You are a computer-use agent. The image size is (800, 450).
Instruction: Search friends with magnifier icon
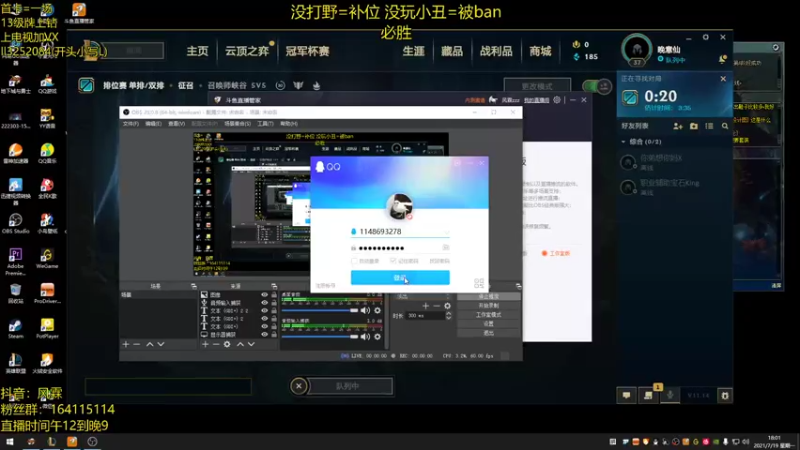[725, 126]
